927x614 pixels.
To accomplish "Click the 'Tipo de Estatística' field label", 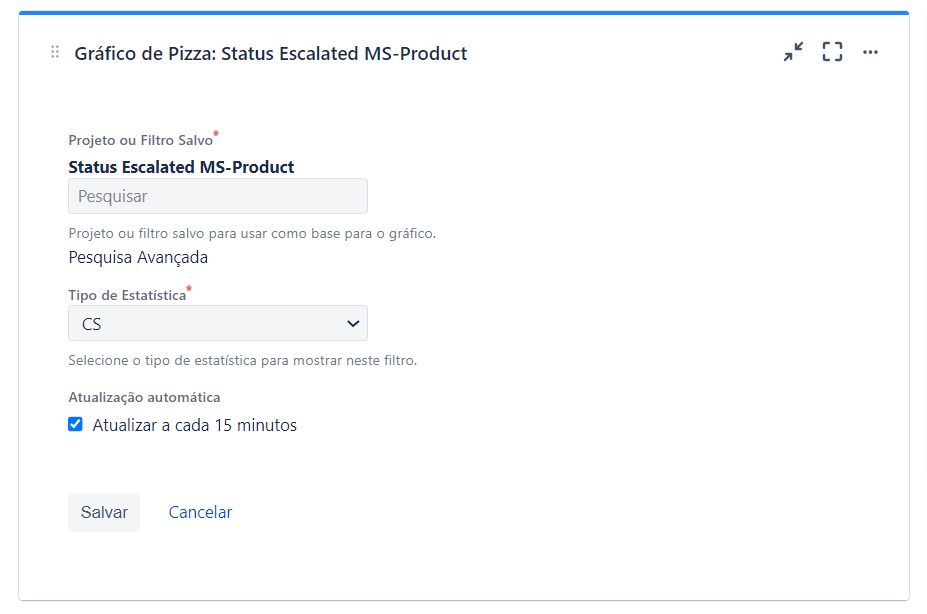I will 127,295.
